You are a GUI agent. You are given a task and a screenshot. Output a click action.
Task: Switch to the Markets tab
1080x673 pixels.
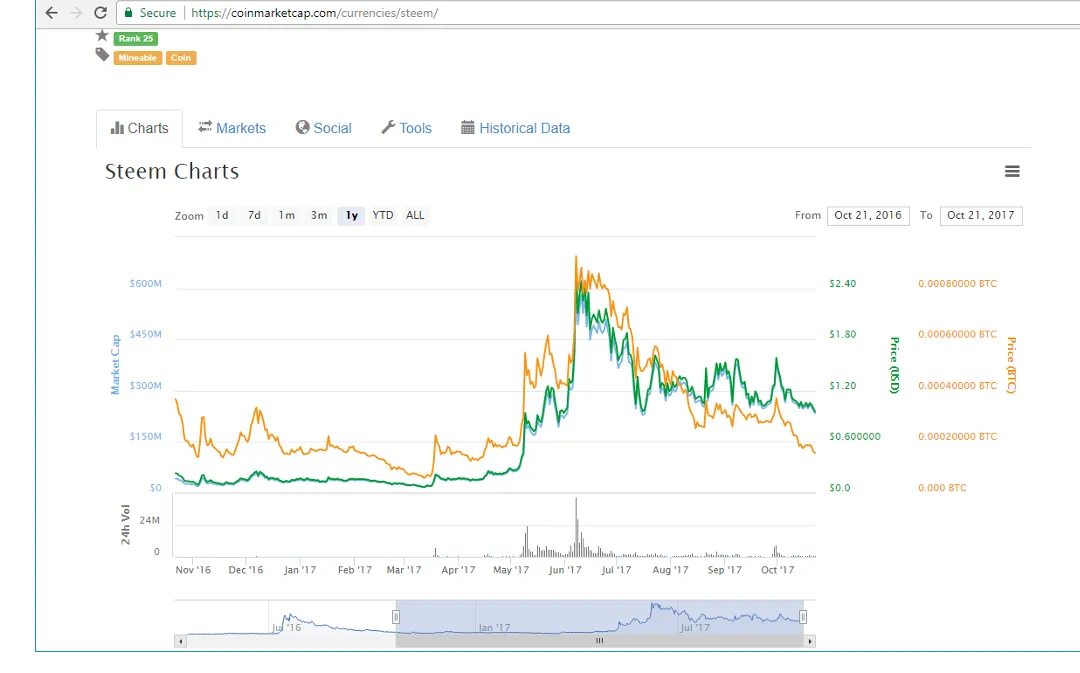(232, 128)
